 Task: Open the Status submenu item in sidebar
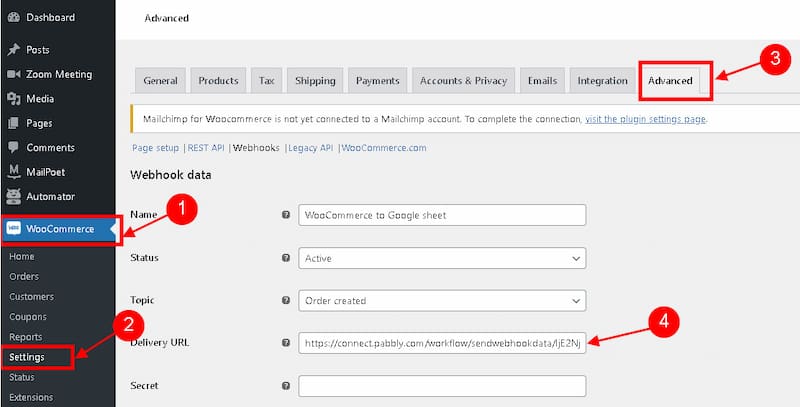pos(22,377)
